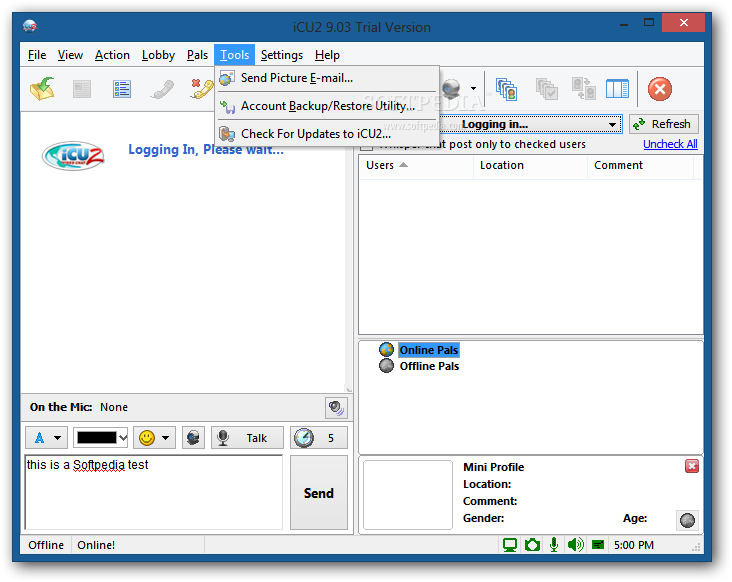Close Mini Profile with its red X

pos(691,466)
